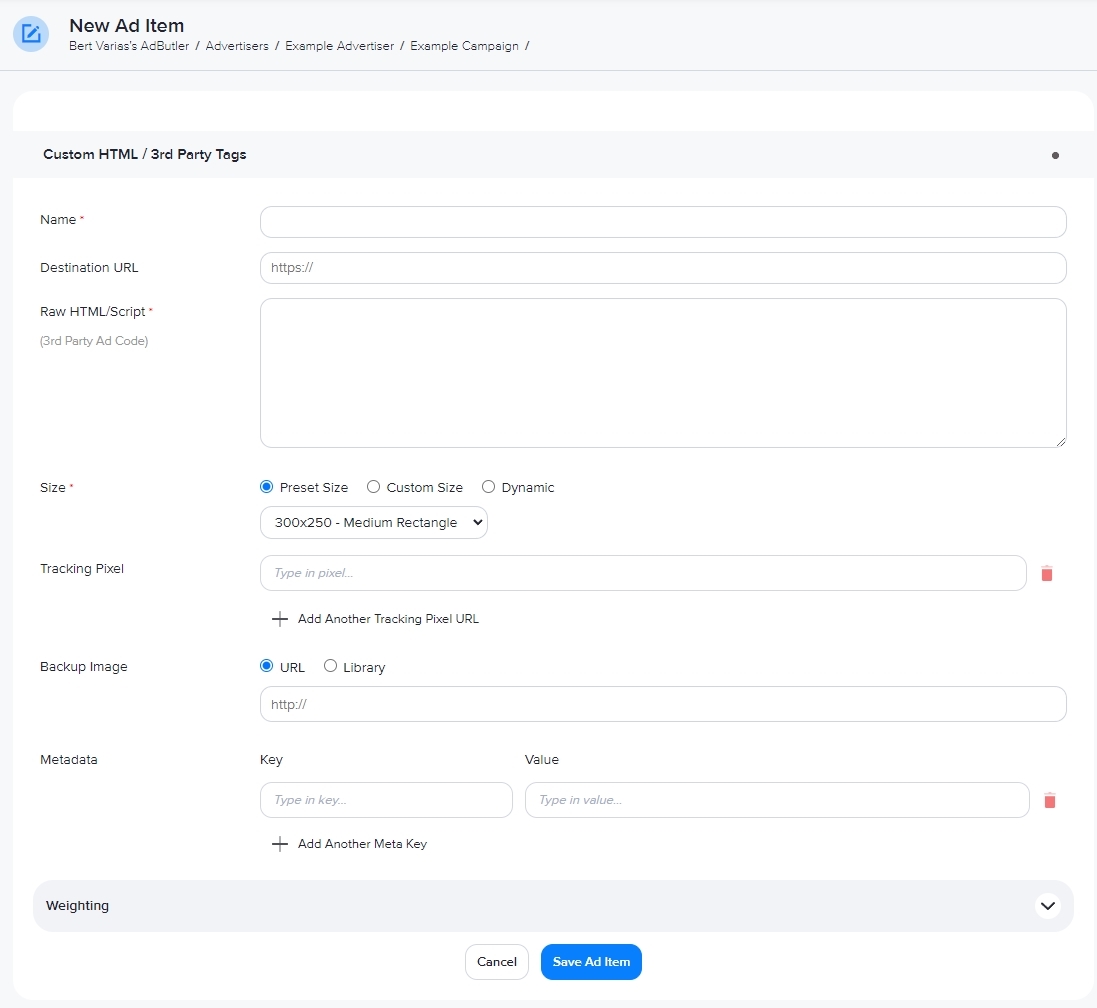Click the Weighting section title

[x=78, y=906]
